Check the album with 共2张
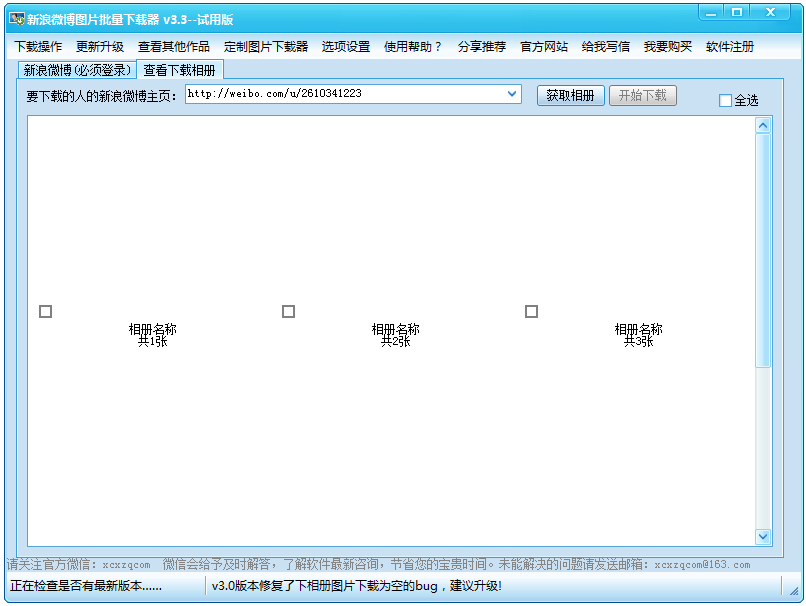This screenshot has height=606, width=806. (288, 311)
